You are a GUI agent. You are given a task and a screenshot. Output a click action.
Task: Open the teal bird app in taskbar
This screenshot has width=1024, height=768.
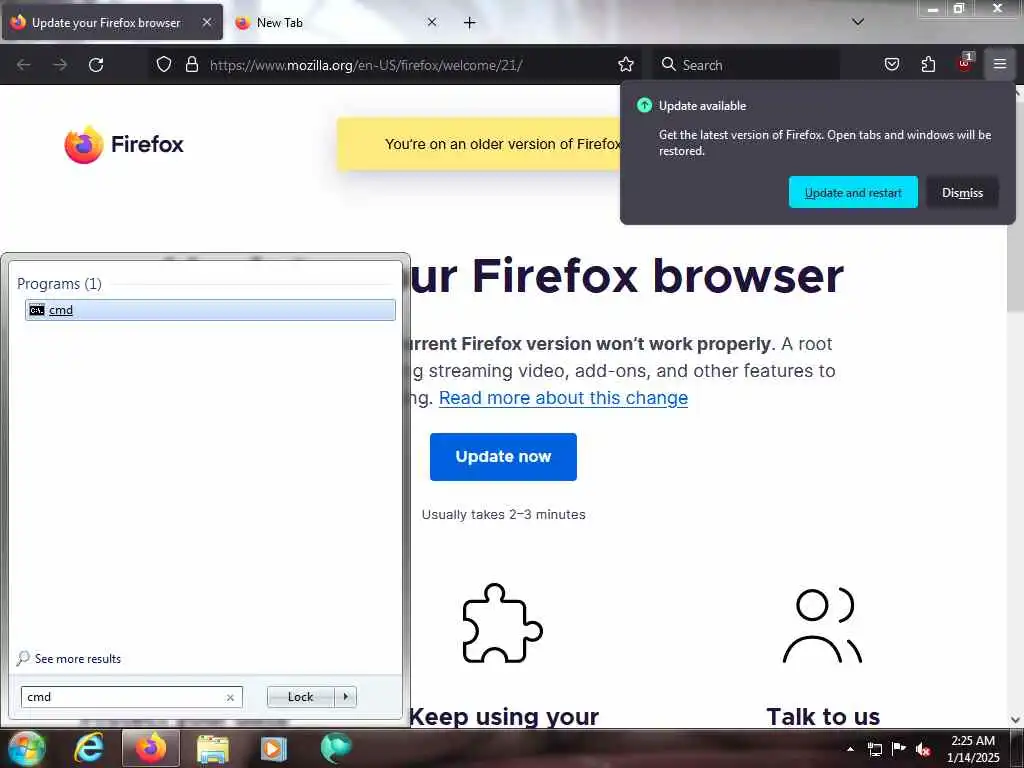(336, 748)
